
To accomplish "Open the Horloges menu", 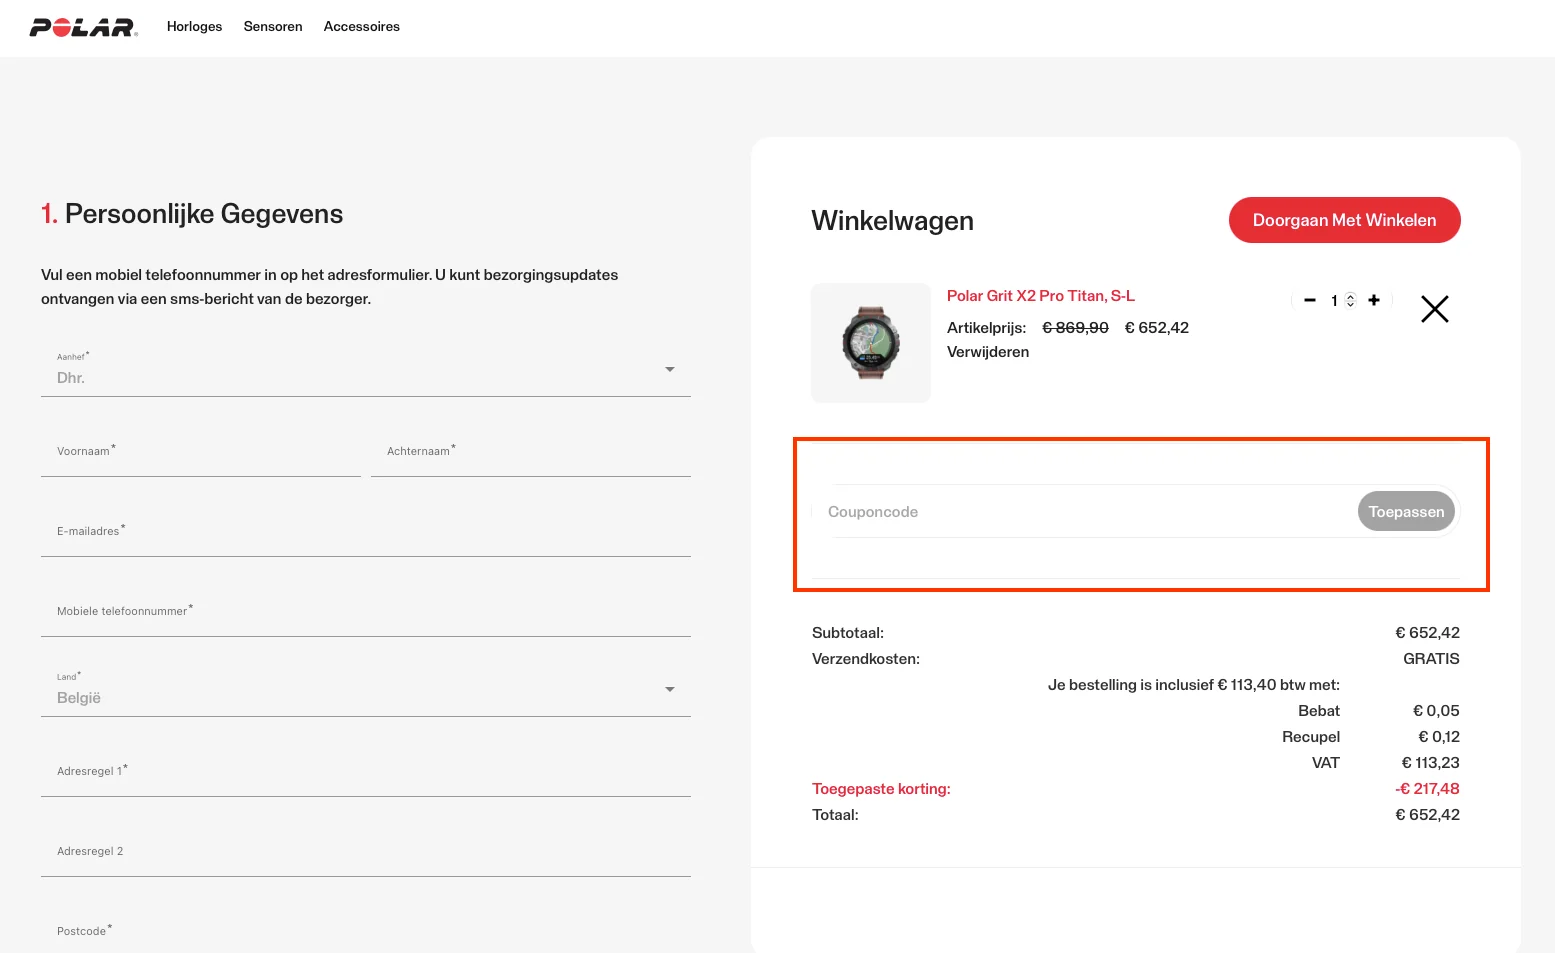I will [x=194, y=27].
